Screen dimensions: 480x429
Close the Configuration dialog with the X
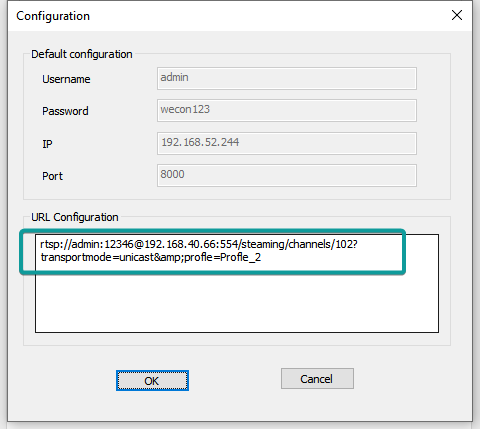(457, 15)
